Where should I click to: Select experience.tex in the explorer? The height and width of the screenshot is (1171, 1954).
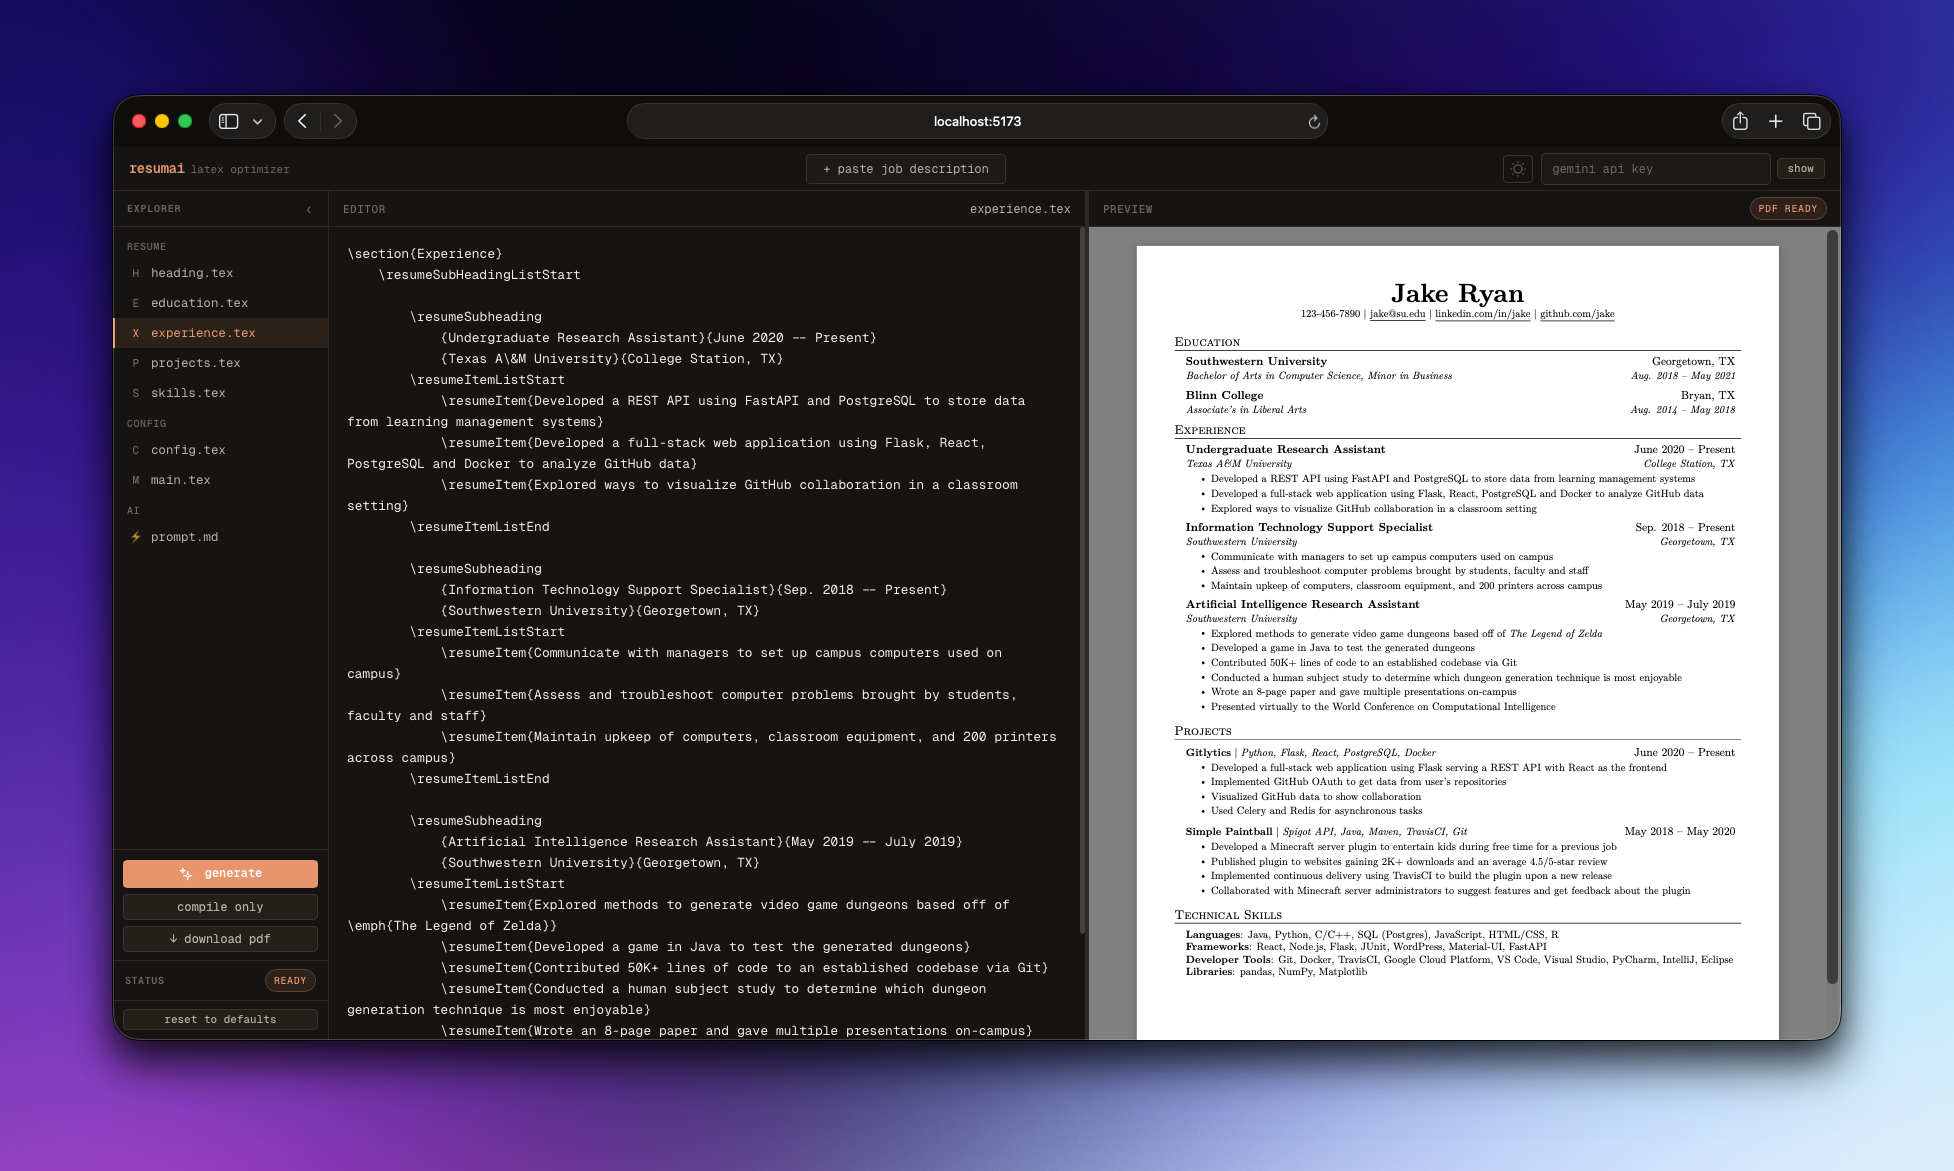pyautogui.click(x=221, y=333)
